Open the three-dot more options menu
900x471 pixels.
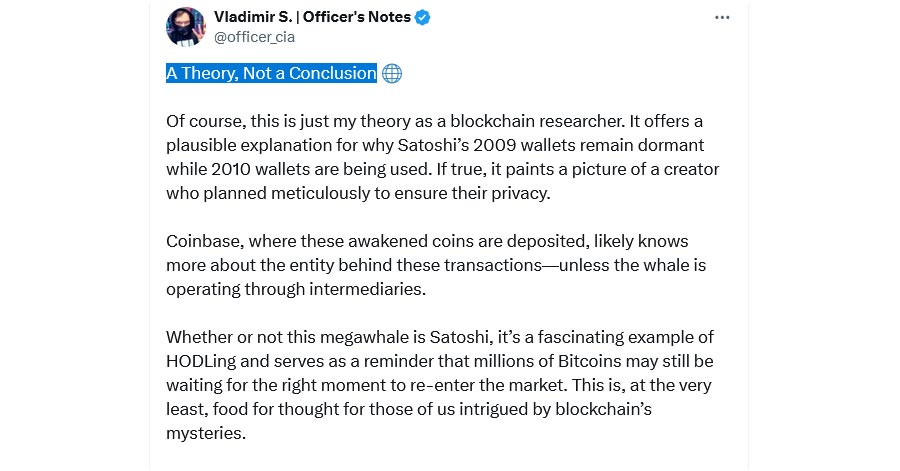[722, 18]
